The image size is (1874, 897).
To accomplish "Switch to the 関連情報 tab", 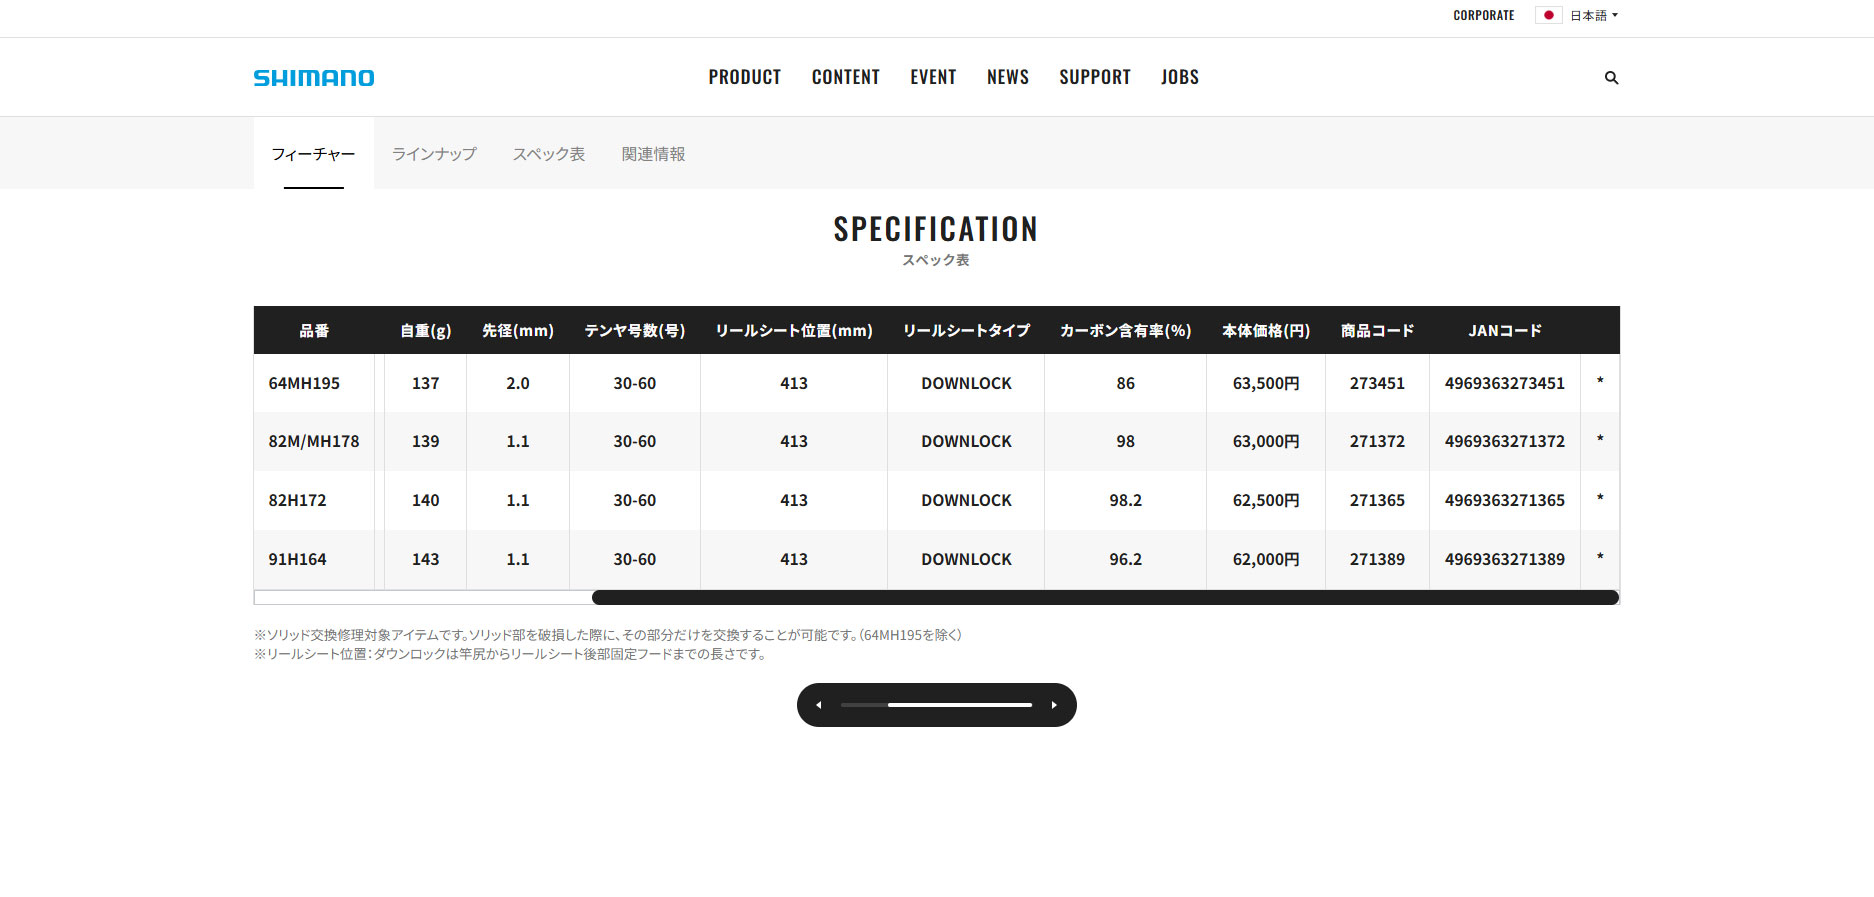I will point(654,154).
